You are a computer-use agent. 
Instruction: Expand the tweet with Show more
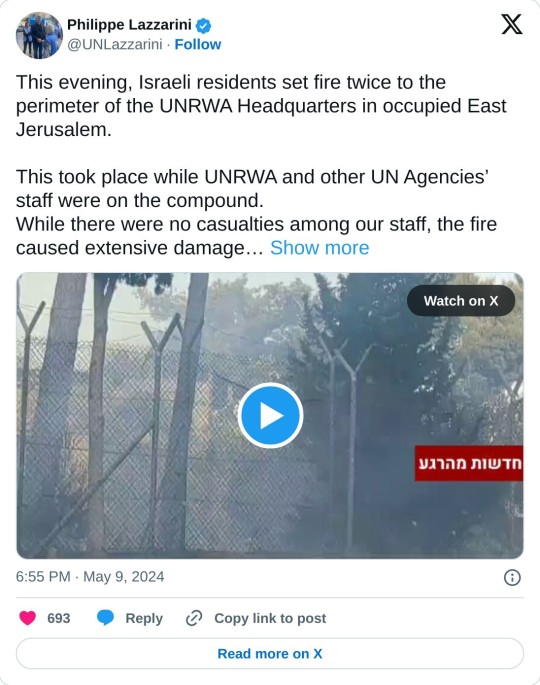click(319, 248)
